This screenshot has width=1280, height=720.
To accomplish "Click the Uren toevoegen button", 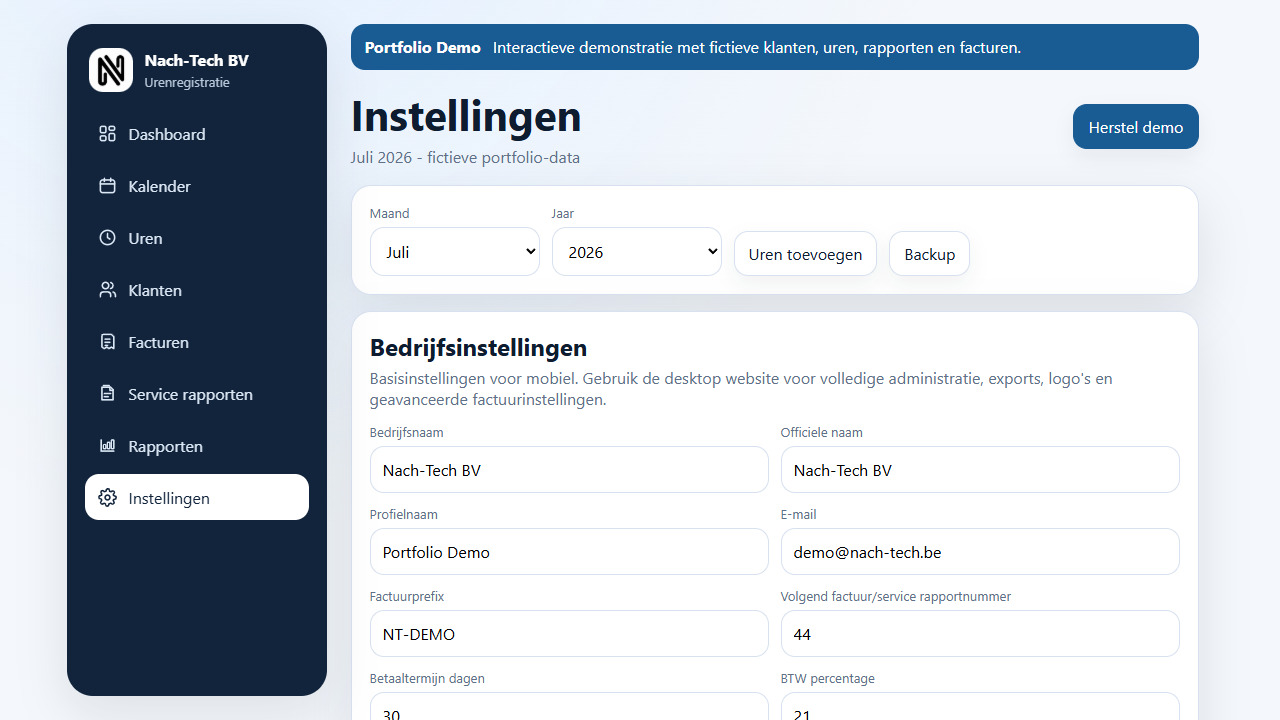I will (805, 254).
